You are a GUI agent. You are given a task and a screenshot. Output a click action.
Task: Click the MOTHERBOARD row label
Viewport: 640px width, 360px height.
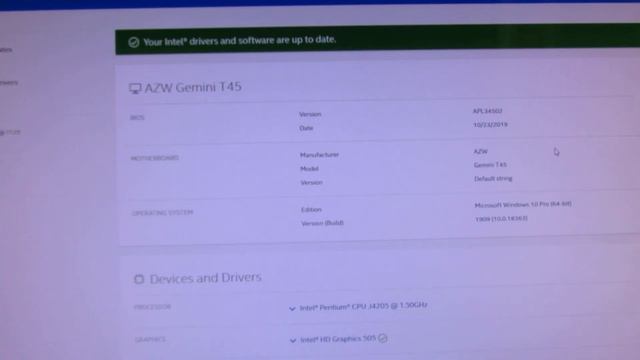[155, 158]
